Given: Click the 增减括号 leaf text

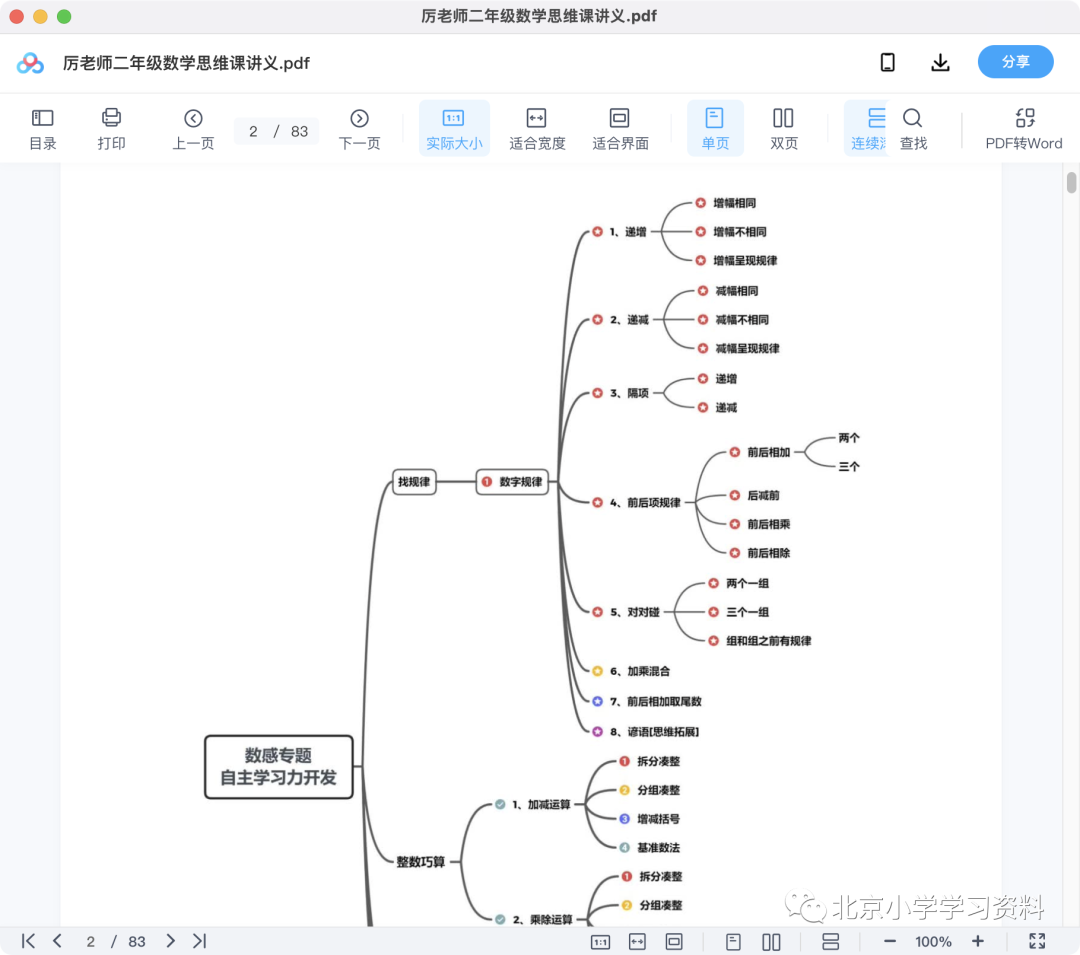Looking at the screenshot, I should [x=658, y=819].
